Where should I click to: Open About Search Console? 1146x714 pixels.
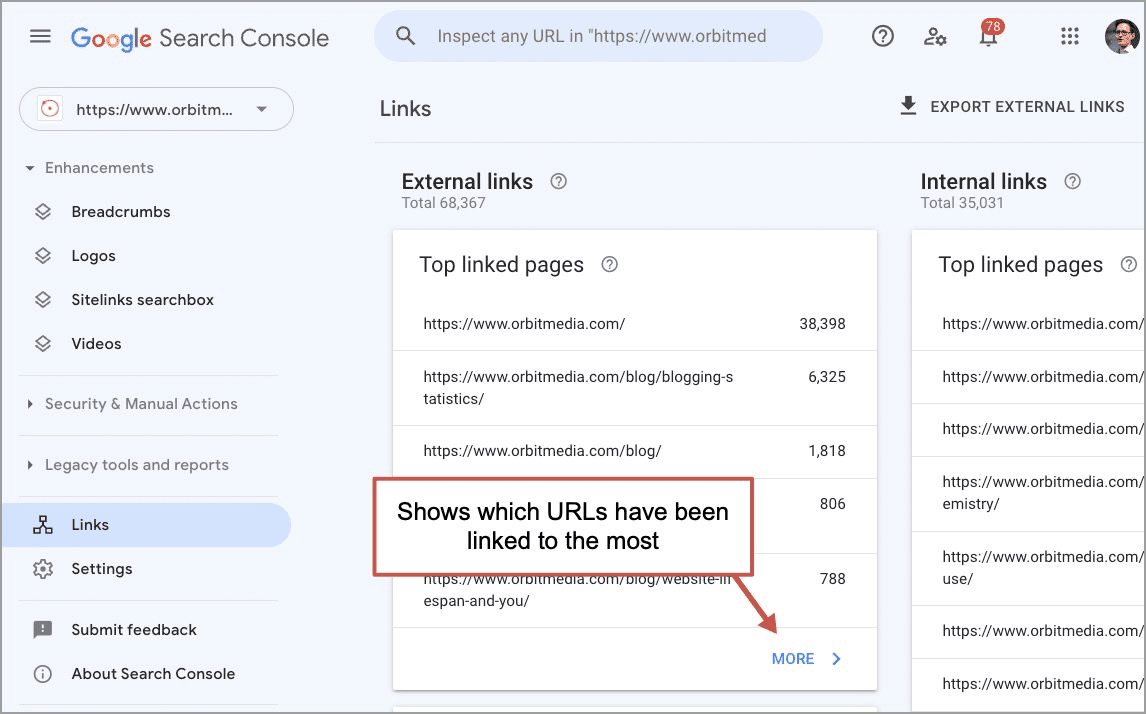pyautogui.click(x=153, y=674)
